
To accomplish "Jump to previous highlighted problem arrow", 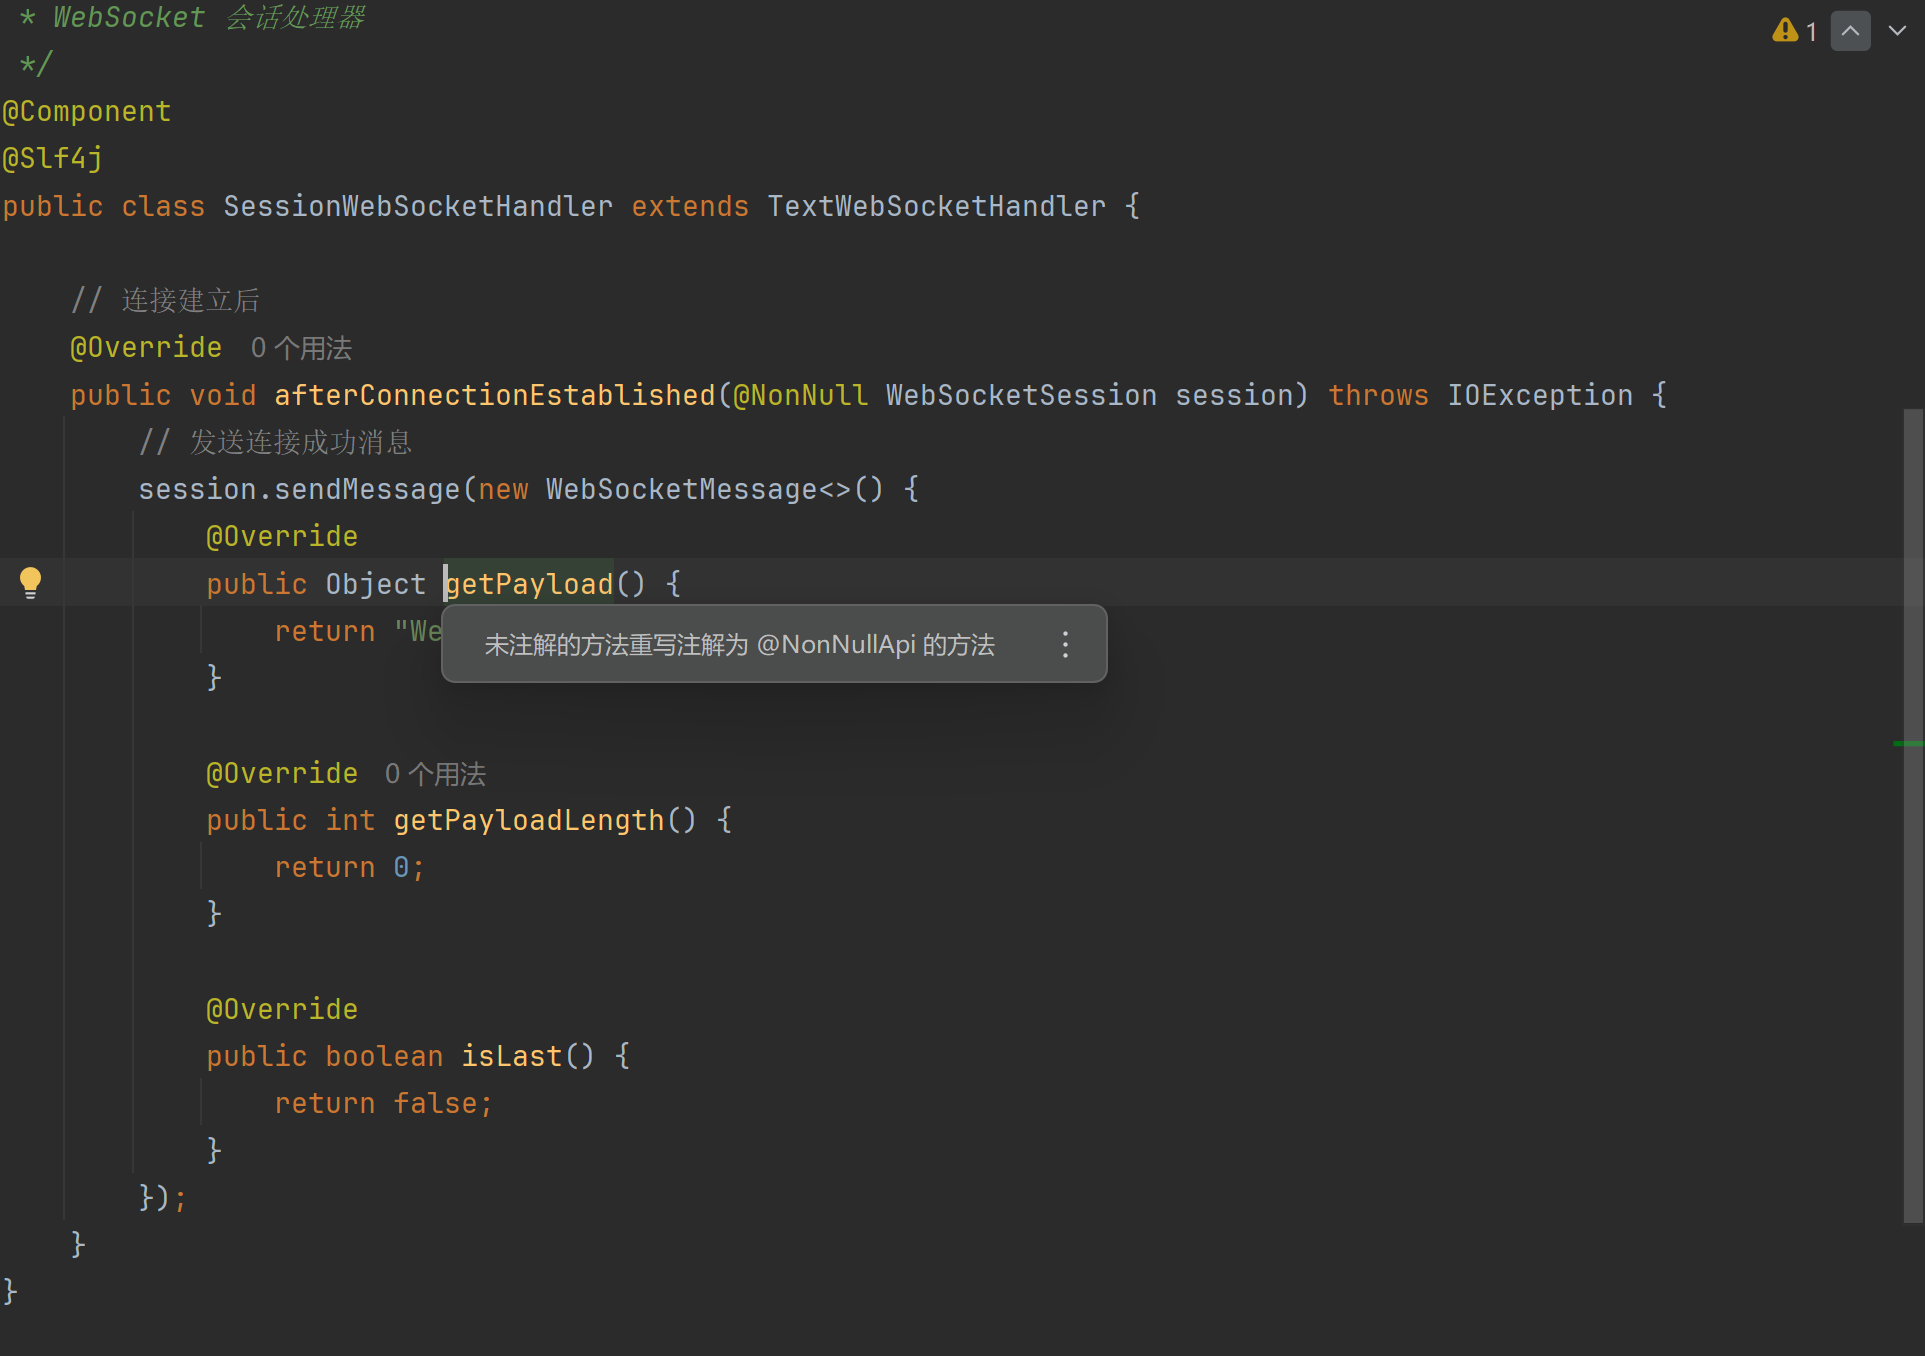I will [1850, 31].
